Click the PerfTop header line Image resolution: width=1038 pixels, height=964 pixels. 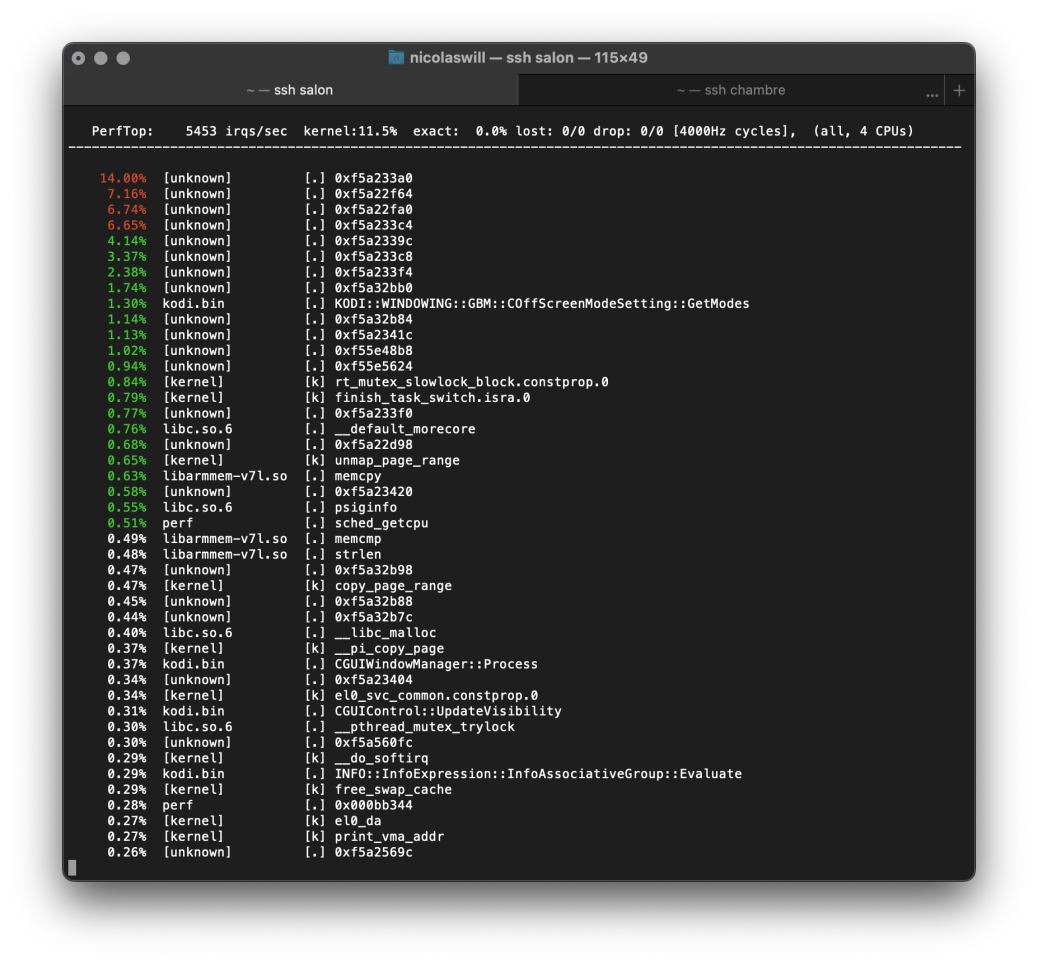point(502,131)
